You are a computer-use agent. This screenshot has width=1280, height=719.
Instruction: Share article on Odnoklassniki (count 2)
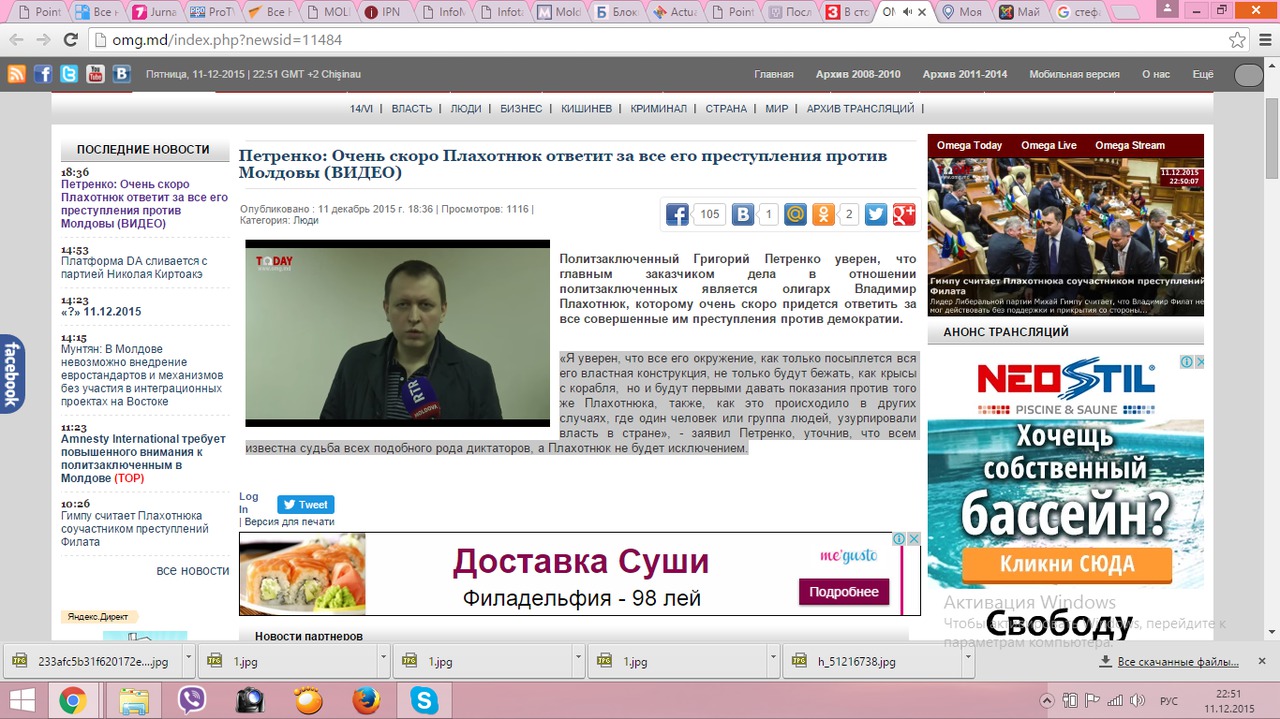pos(823,214)
